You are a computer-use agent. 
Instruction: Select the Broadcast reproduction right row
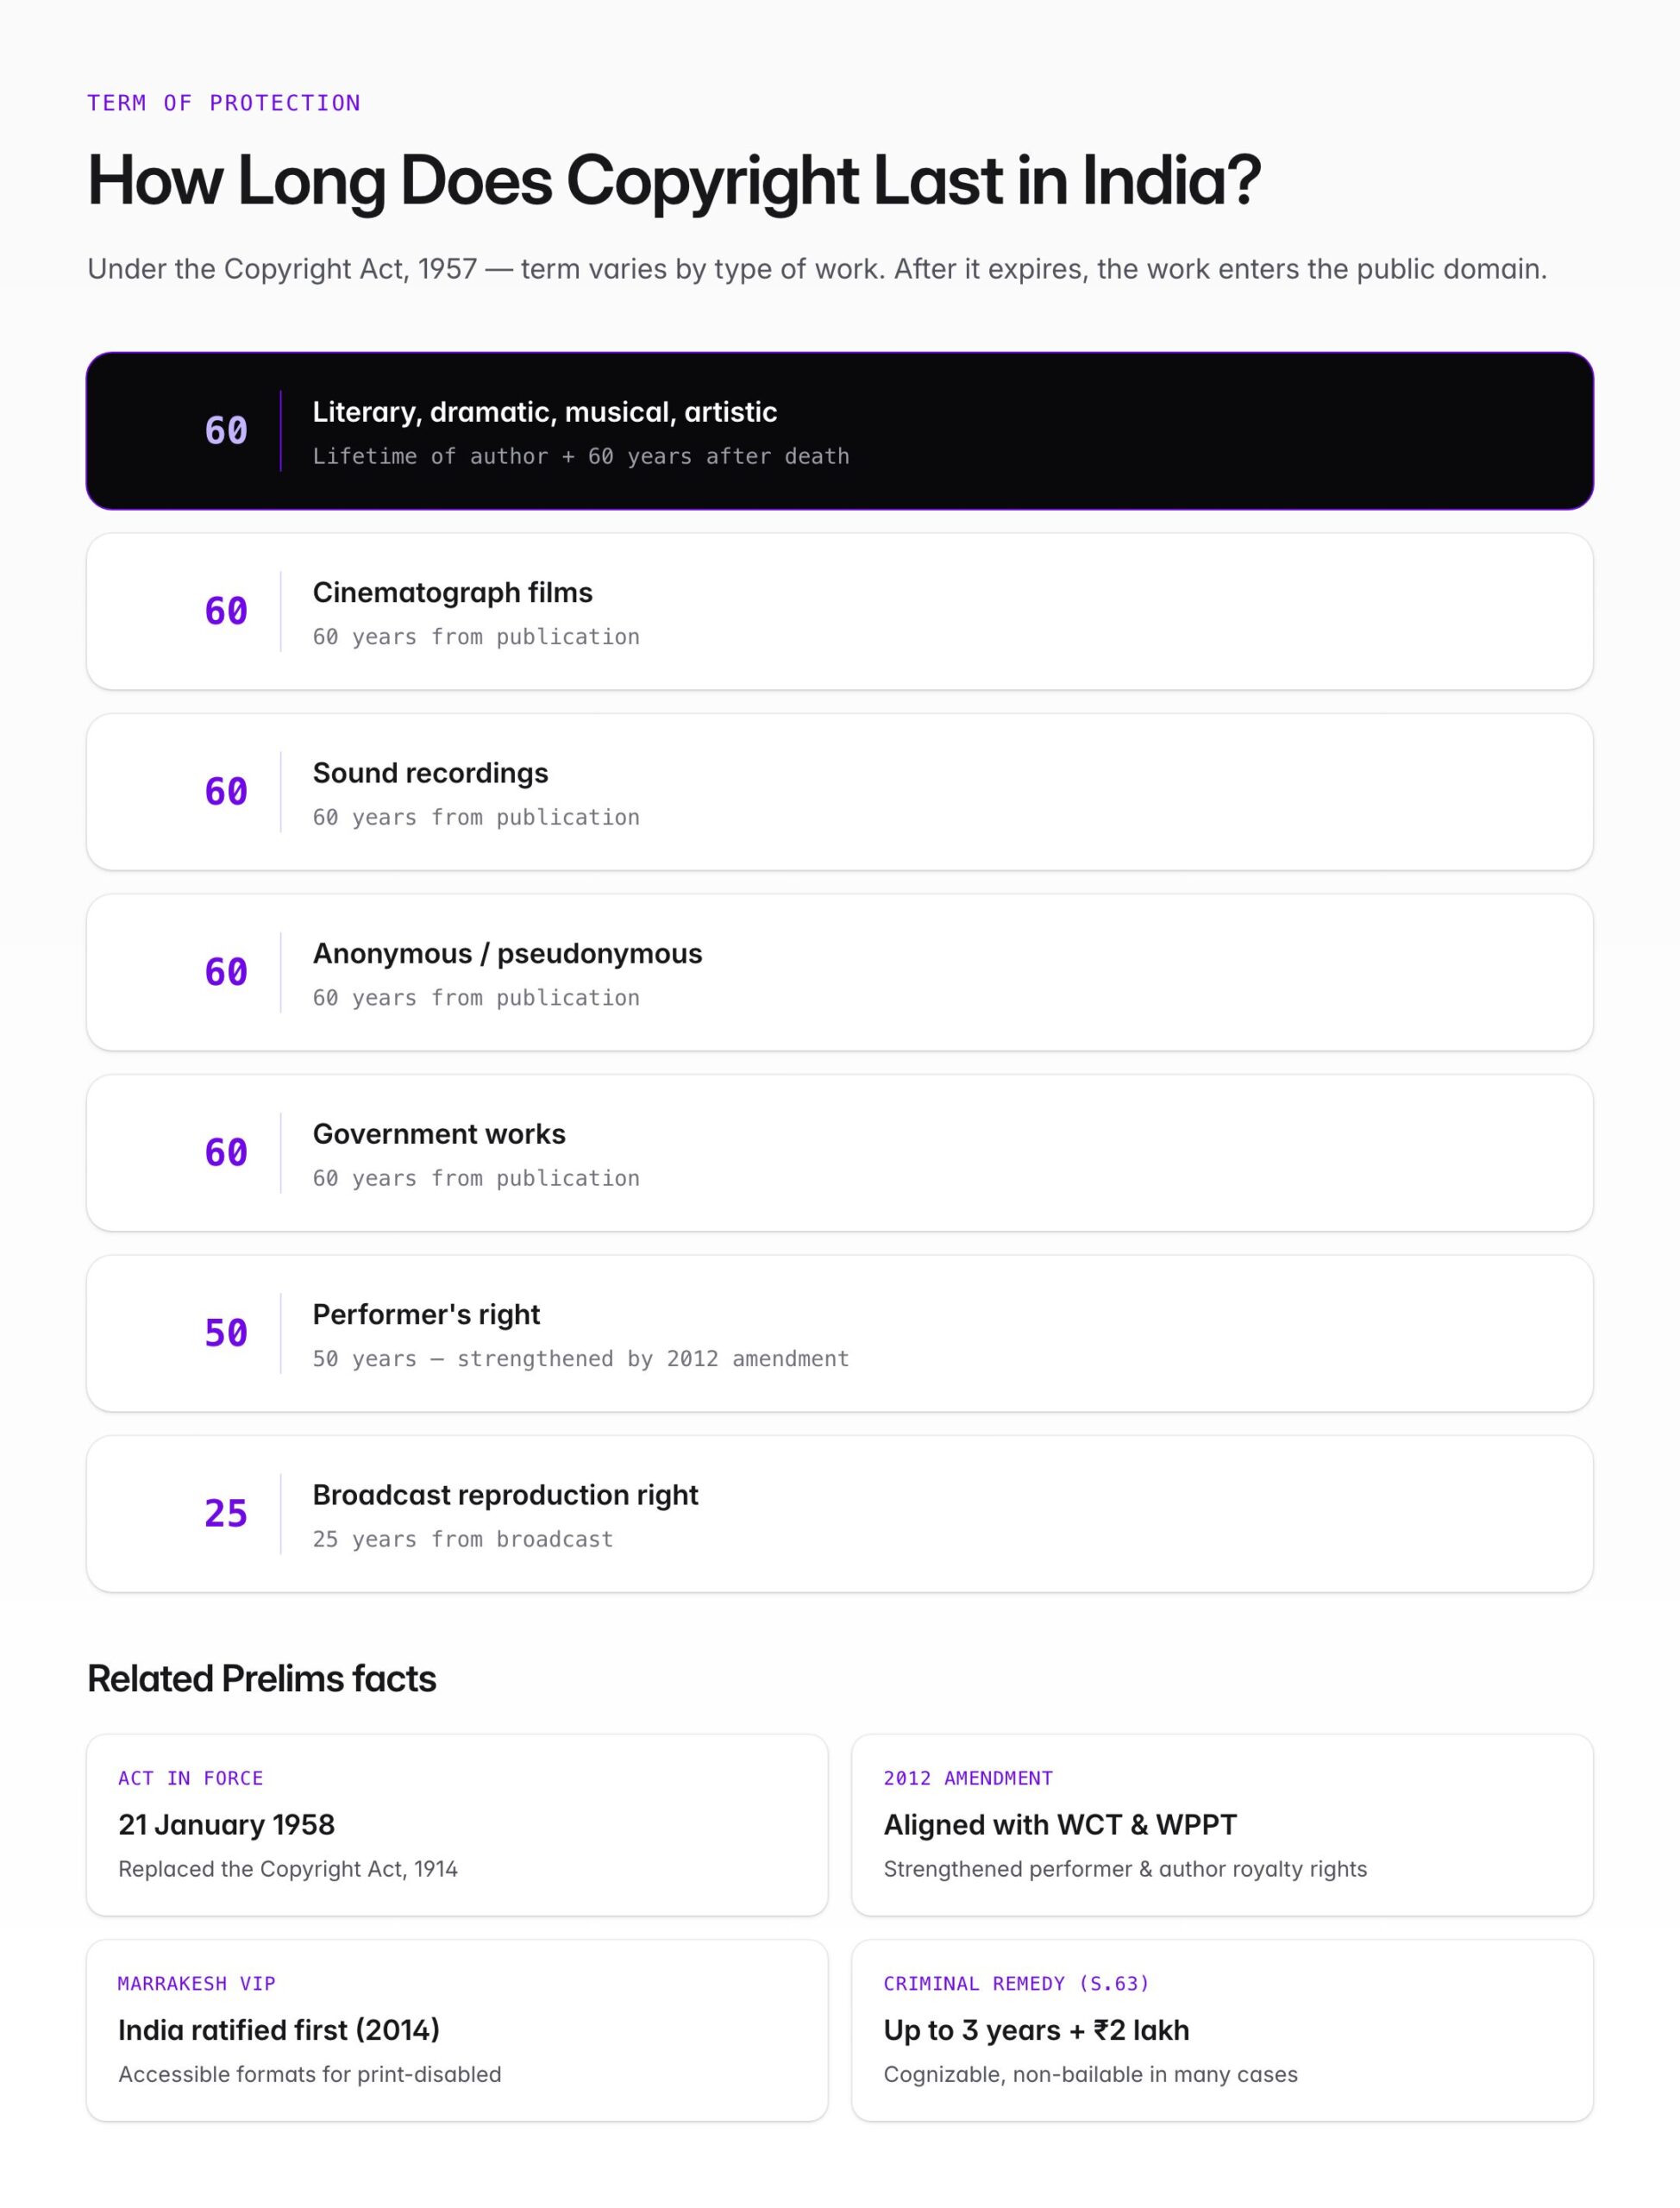840,1514
